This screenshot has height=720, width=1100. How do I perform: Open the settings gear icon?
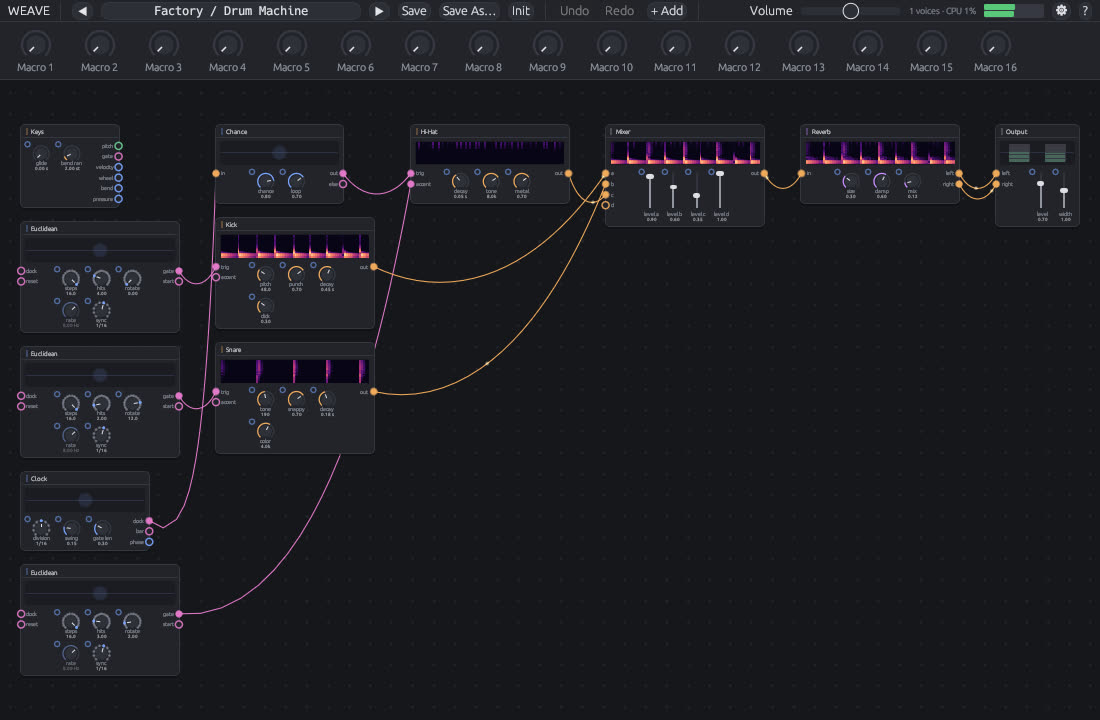point(1061,11)
